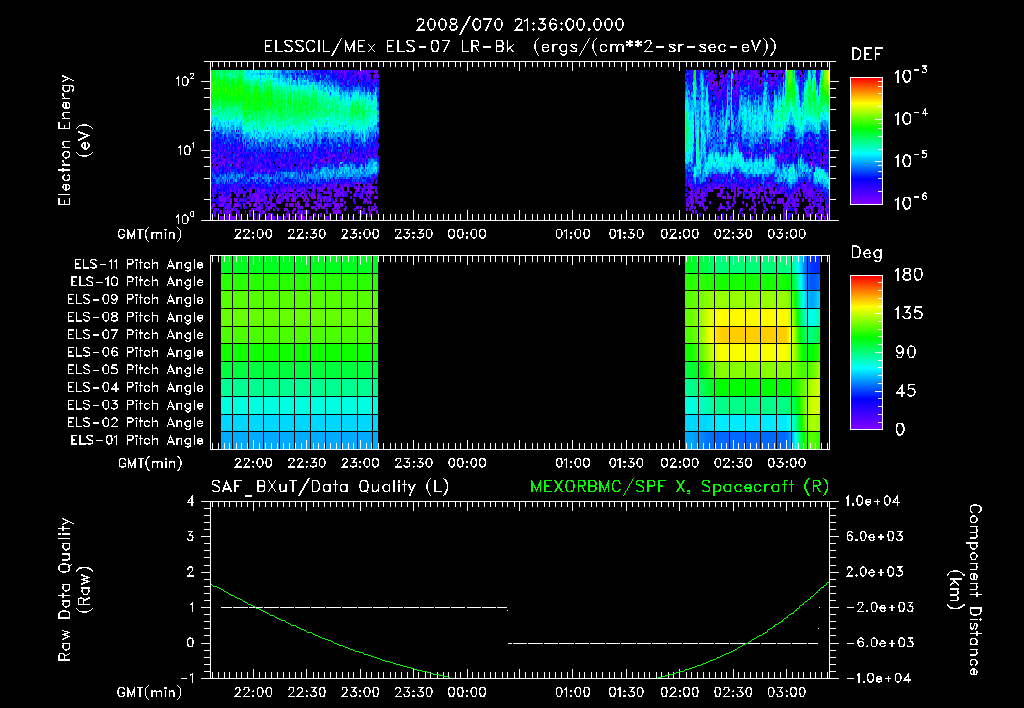
Task: Click the white data quality line at level 0
Action: [663, 643]
